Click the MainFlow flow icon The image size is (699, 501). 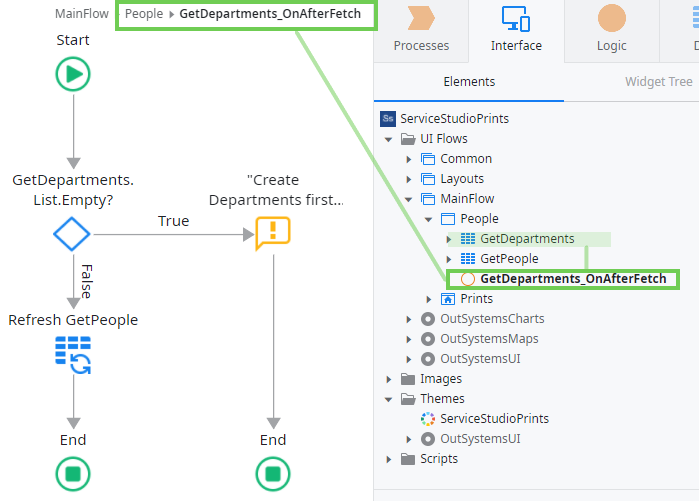428,199
